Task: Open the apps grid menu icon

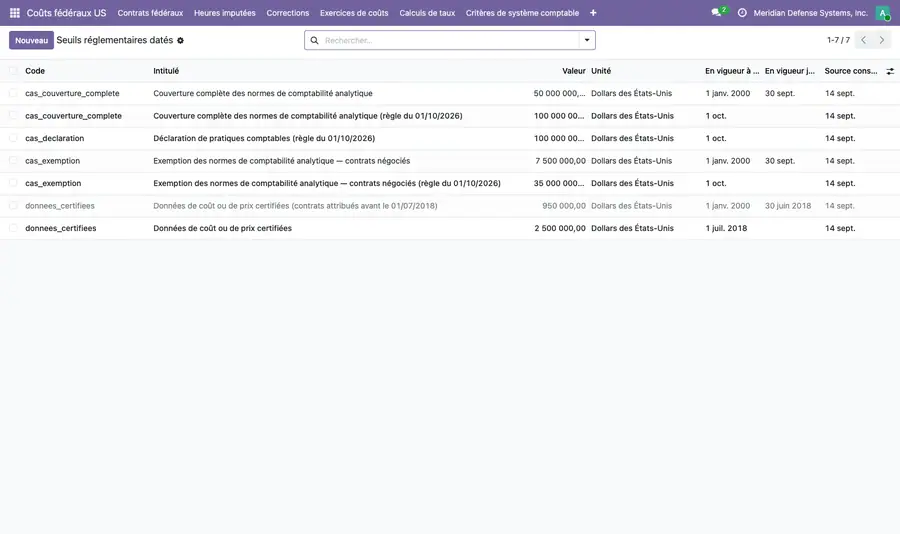Action: [15, 13]
